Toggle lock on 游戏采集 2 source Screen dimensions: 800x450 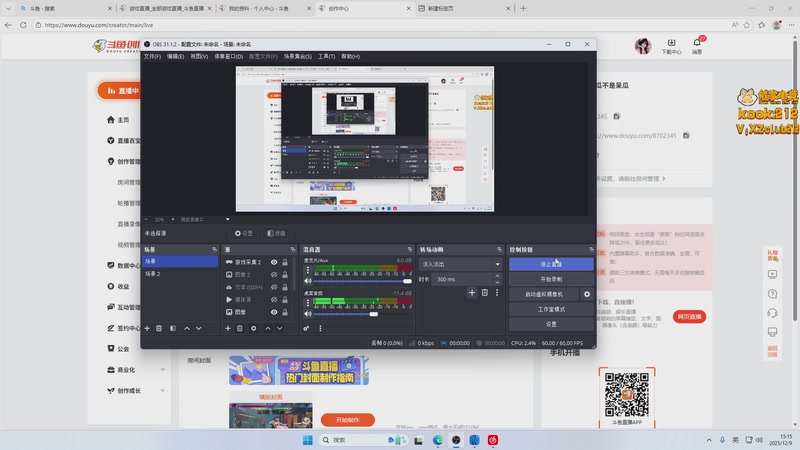(x=285, y=262)
